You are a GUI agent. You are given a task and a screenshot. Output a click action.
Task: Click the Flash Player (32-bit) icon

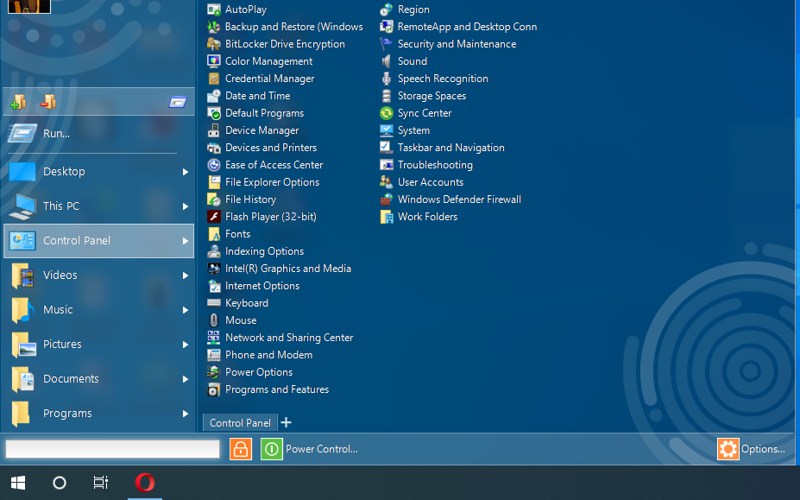tap(214, 217)
